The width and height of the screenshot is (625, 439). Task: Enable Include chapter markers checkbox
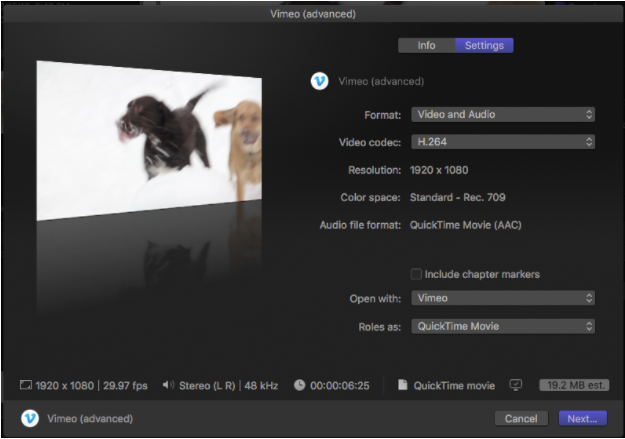pyautogui.click(x=416, y=274)
